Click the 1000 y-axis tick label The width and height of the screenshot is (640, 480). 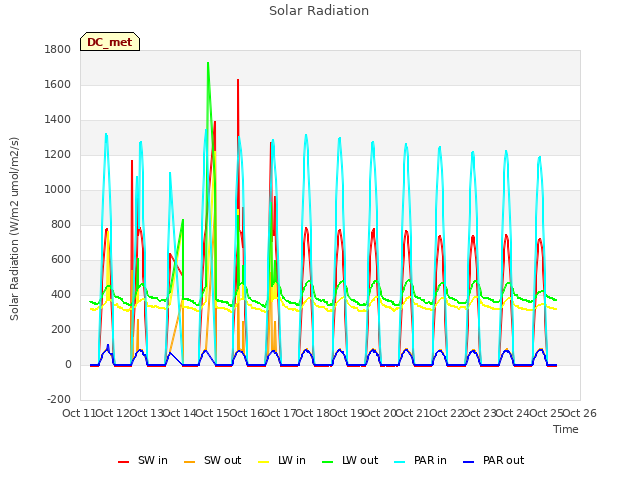pos(58,189)
